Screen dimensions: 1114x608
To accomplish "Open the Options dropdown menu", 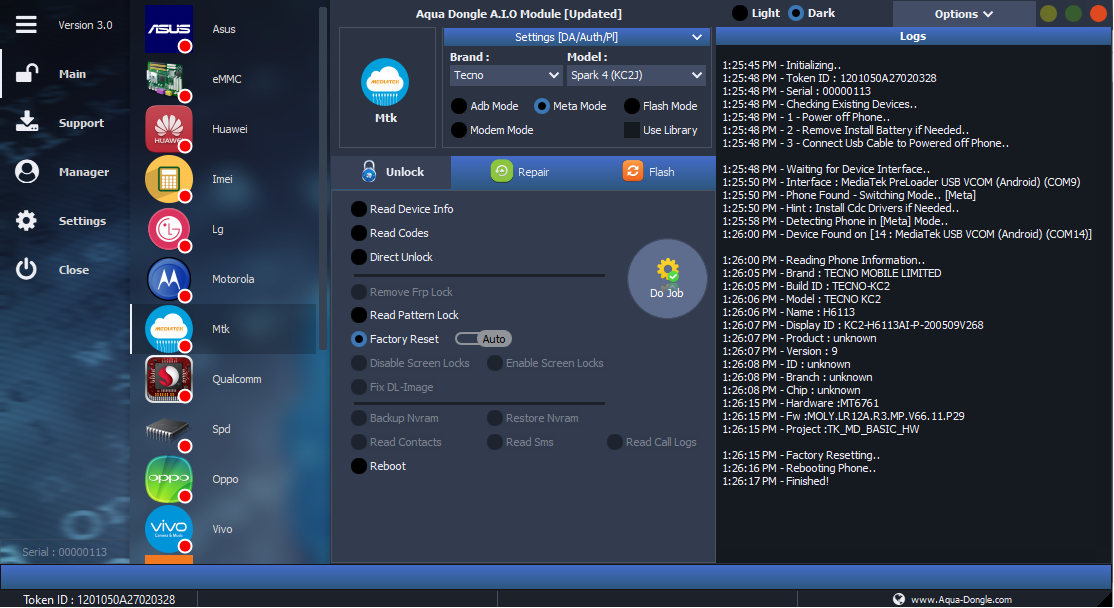I will point(963,13).
